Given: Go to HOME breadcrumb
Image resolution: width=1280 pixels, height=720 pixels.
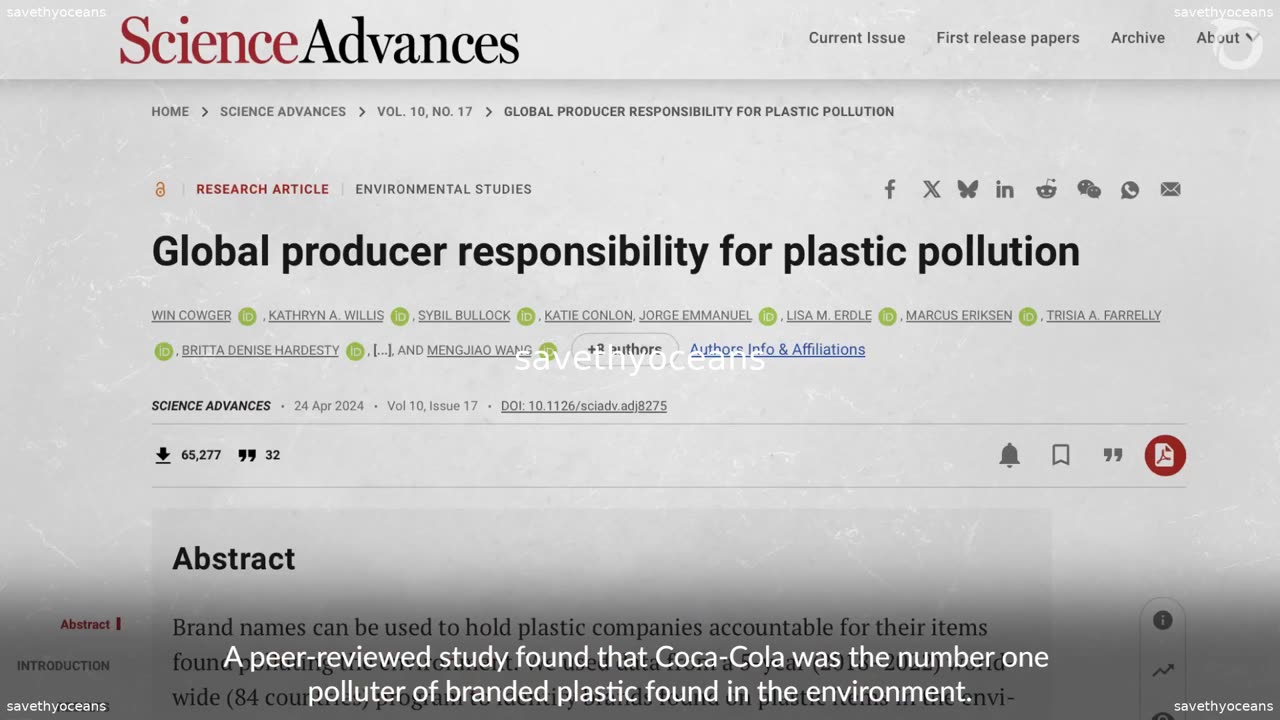Looking at the screenshot, I should point(170,111).
